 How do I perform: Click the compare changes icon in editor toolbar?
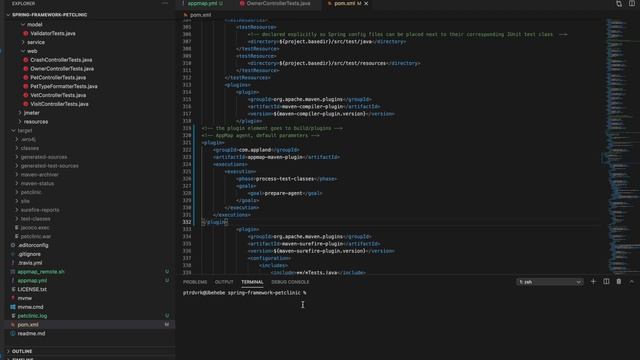(x=619, y=4)
